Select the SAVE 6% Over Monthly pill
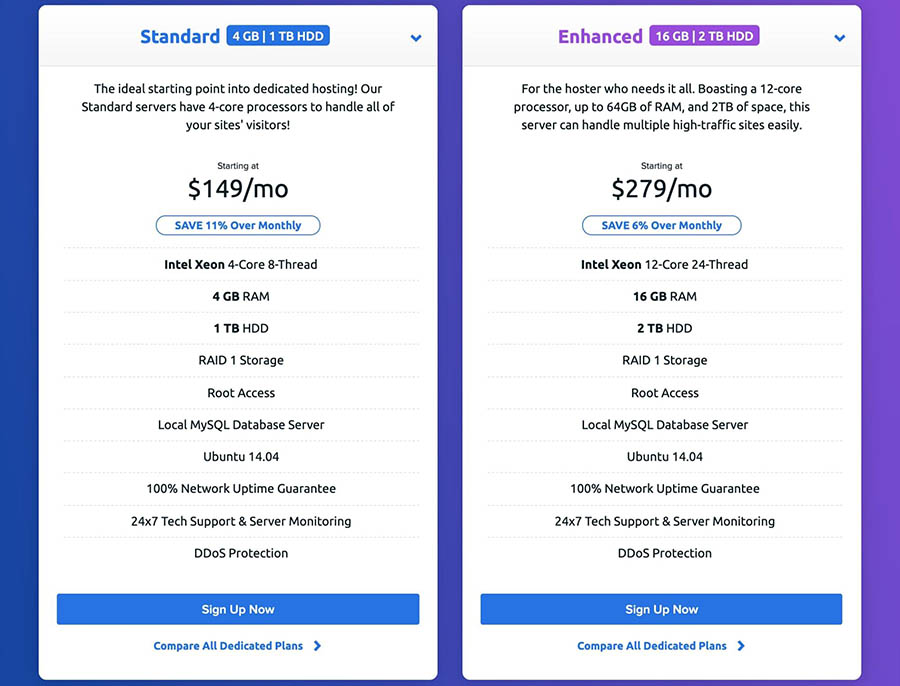 [x=661, y=225]
